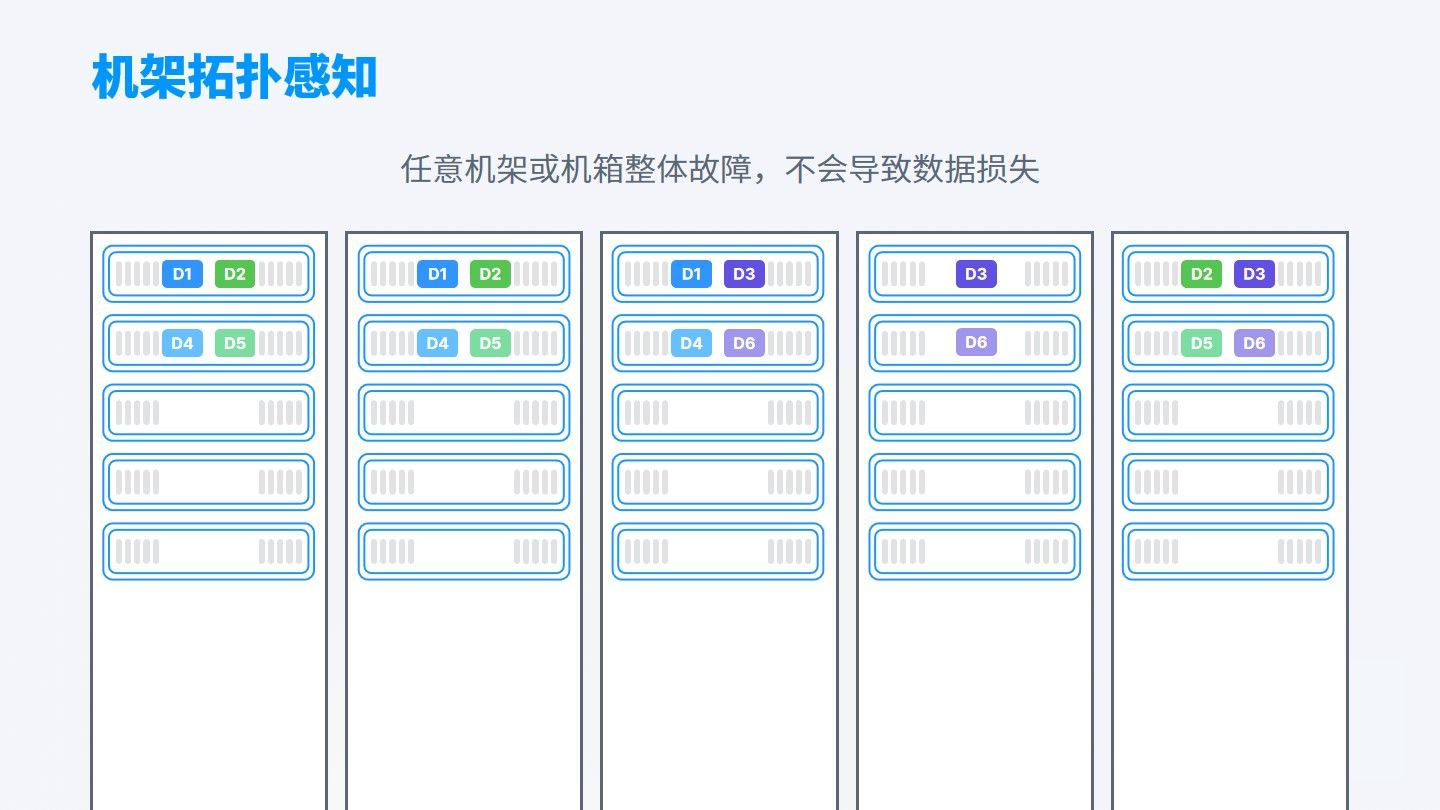Click the D2 block in the fifth rack
1440x810 pixels.
[1201, 274]
